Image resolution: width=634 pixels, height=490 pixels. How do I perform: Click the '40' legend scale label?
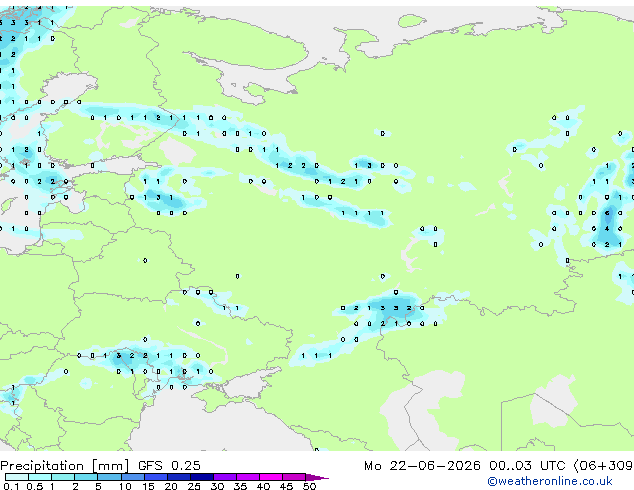click(x=263, y=486)
